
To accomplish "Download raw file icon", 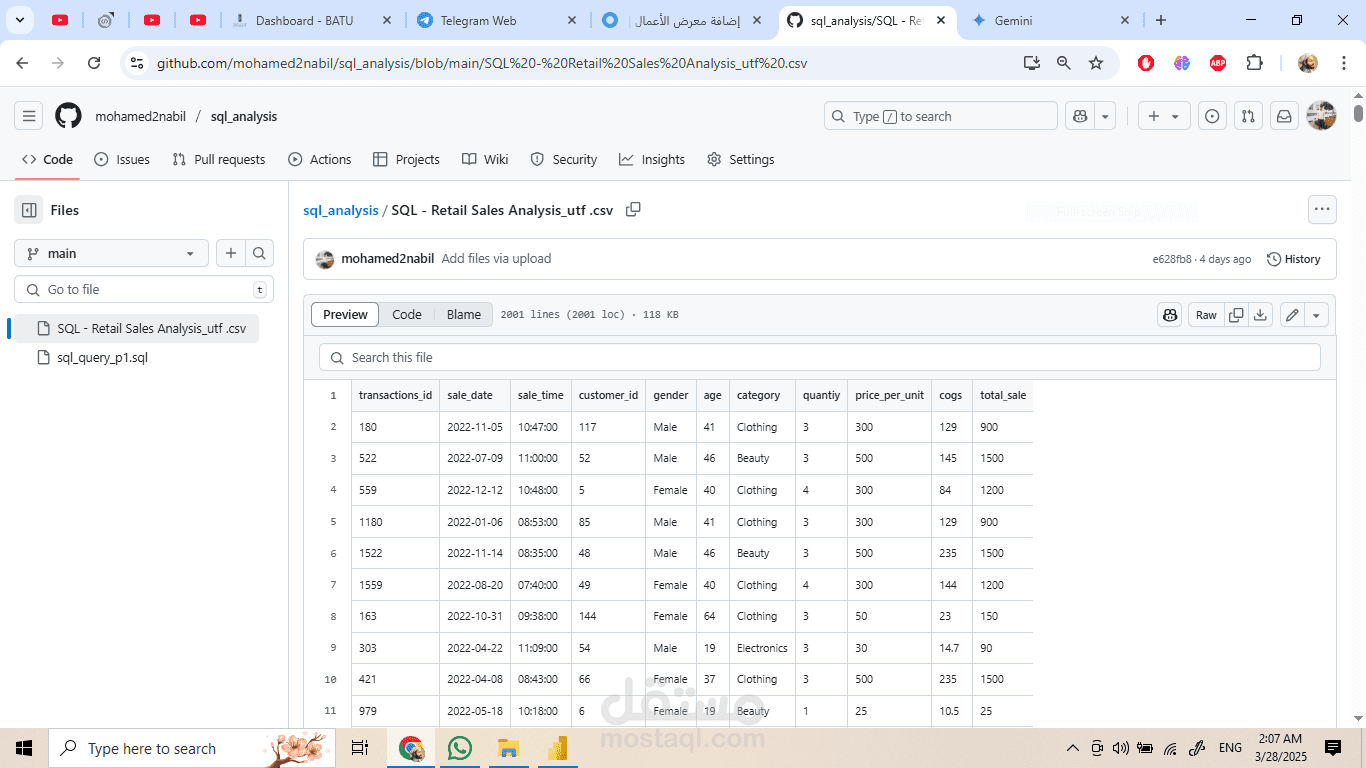I will [x=1260, y=315].
